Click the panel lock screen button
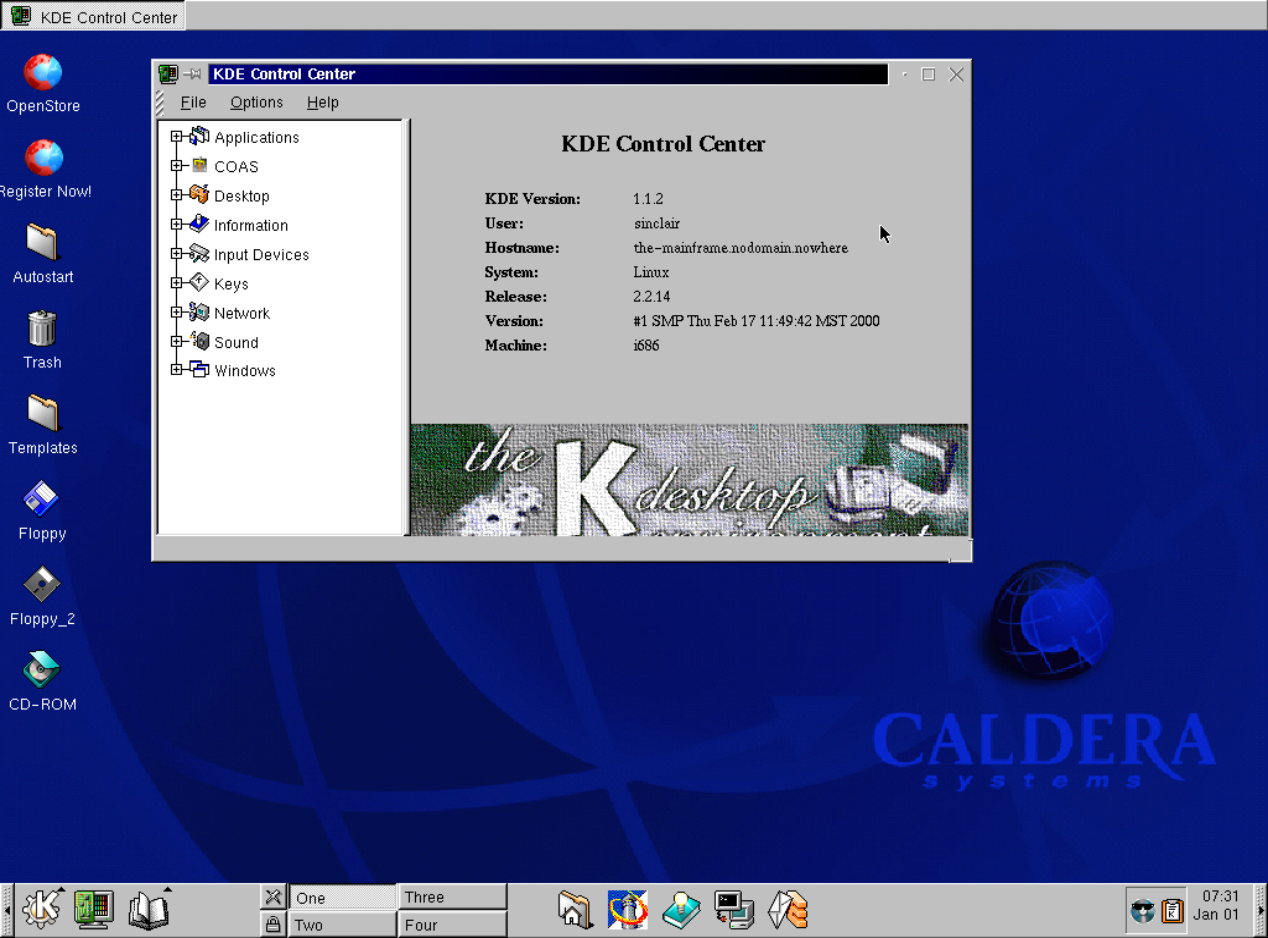This screenshot has height=938, width=1268. click(272, 924)
